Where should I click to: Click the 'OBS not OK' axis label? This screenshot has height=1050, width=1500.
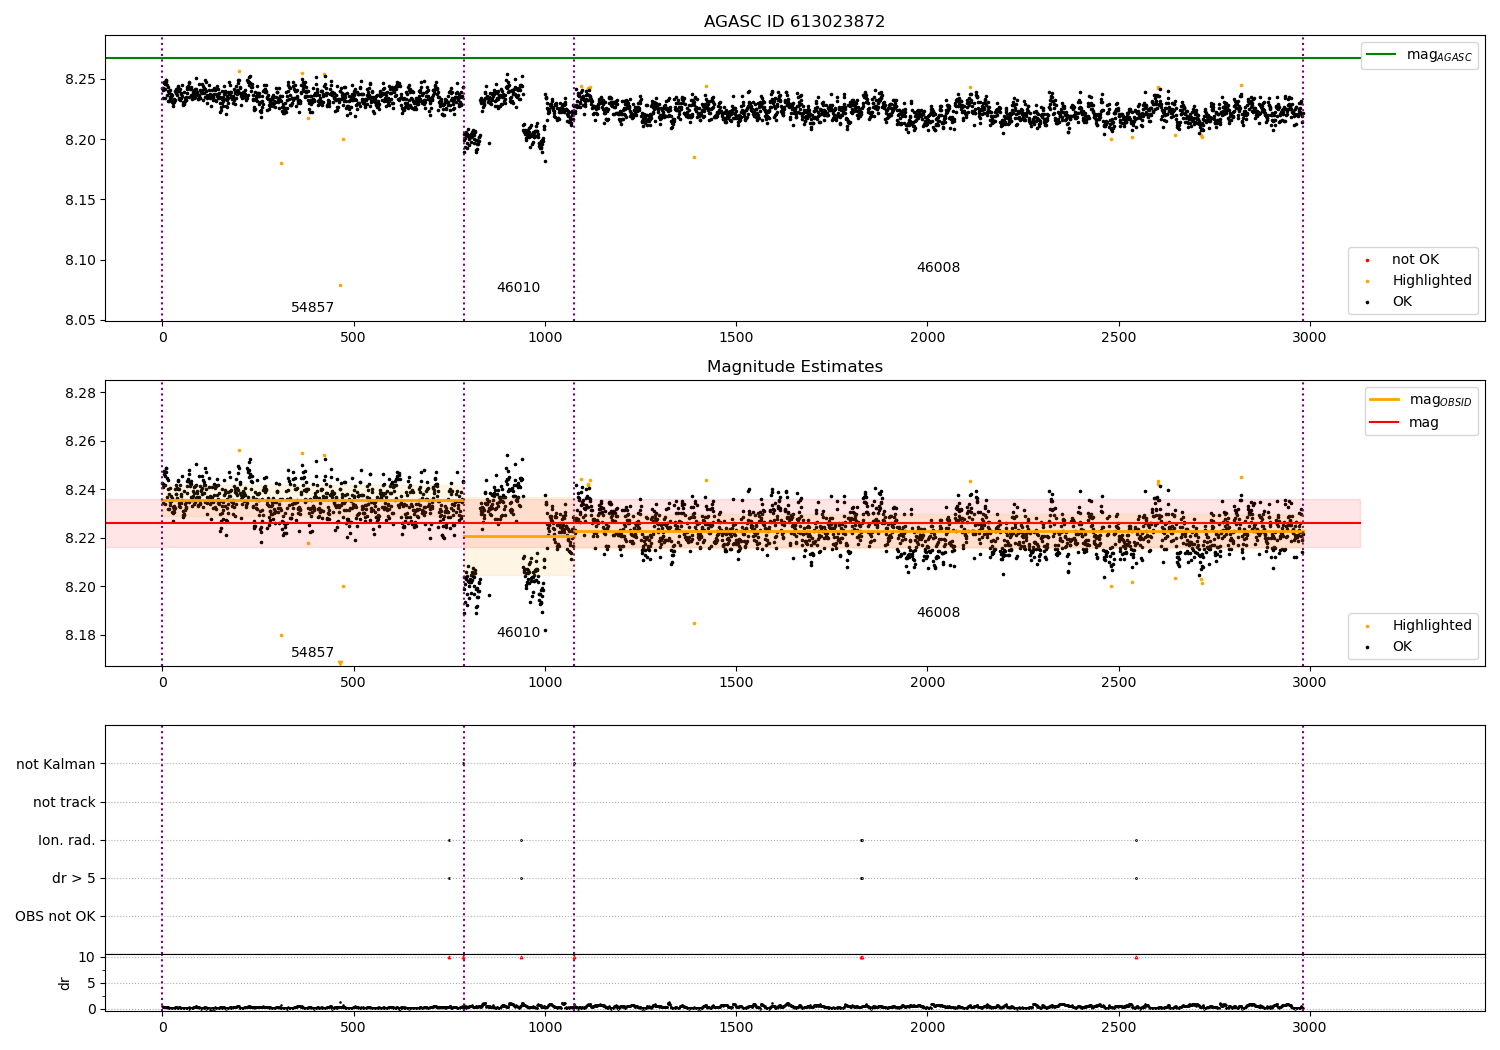[x=55, y=917]
